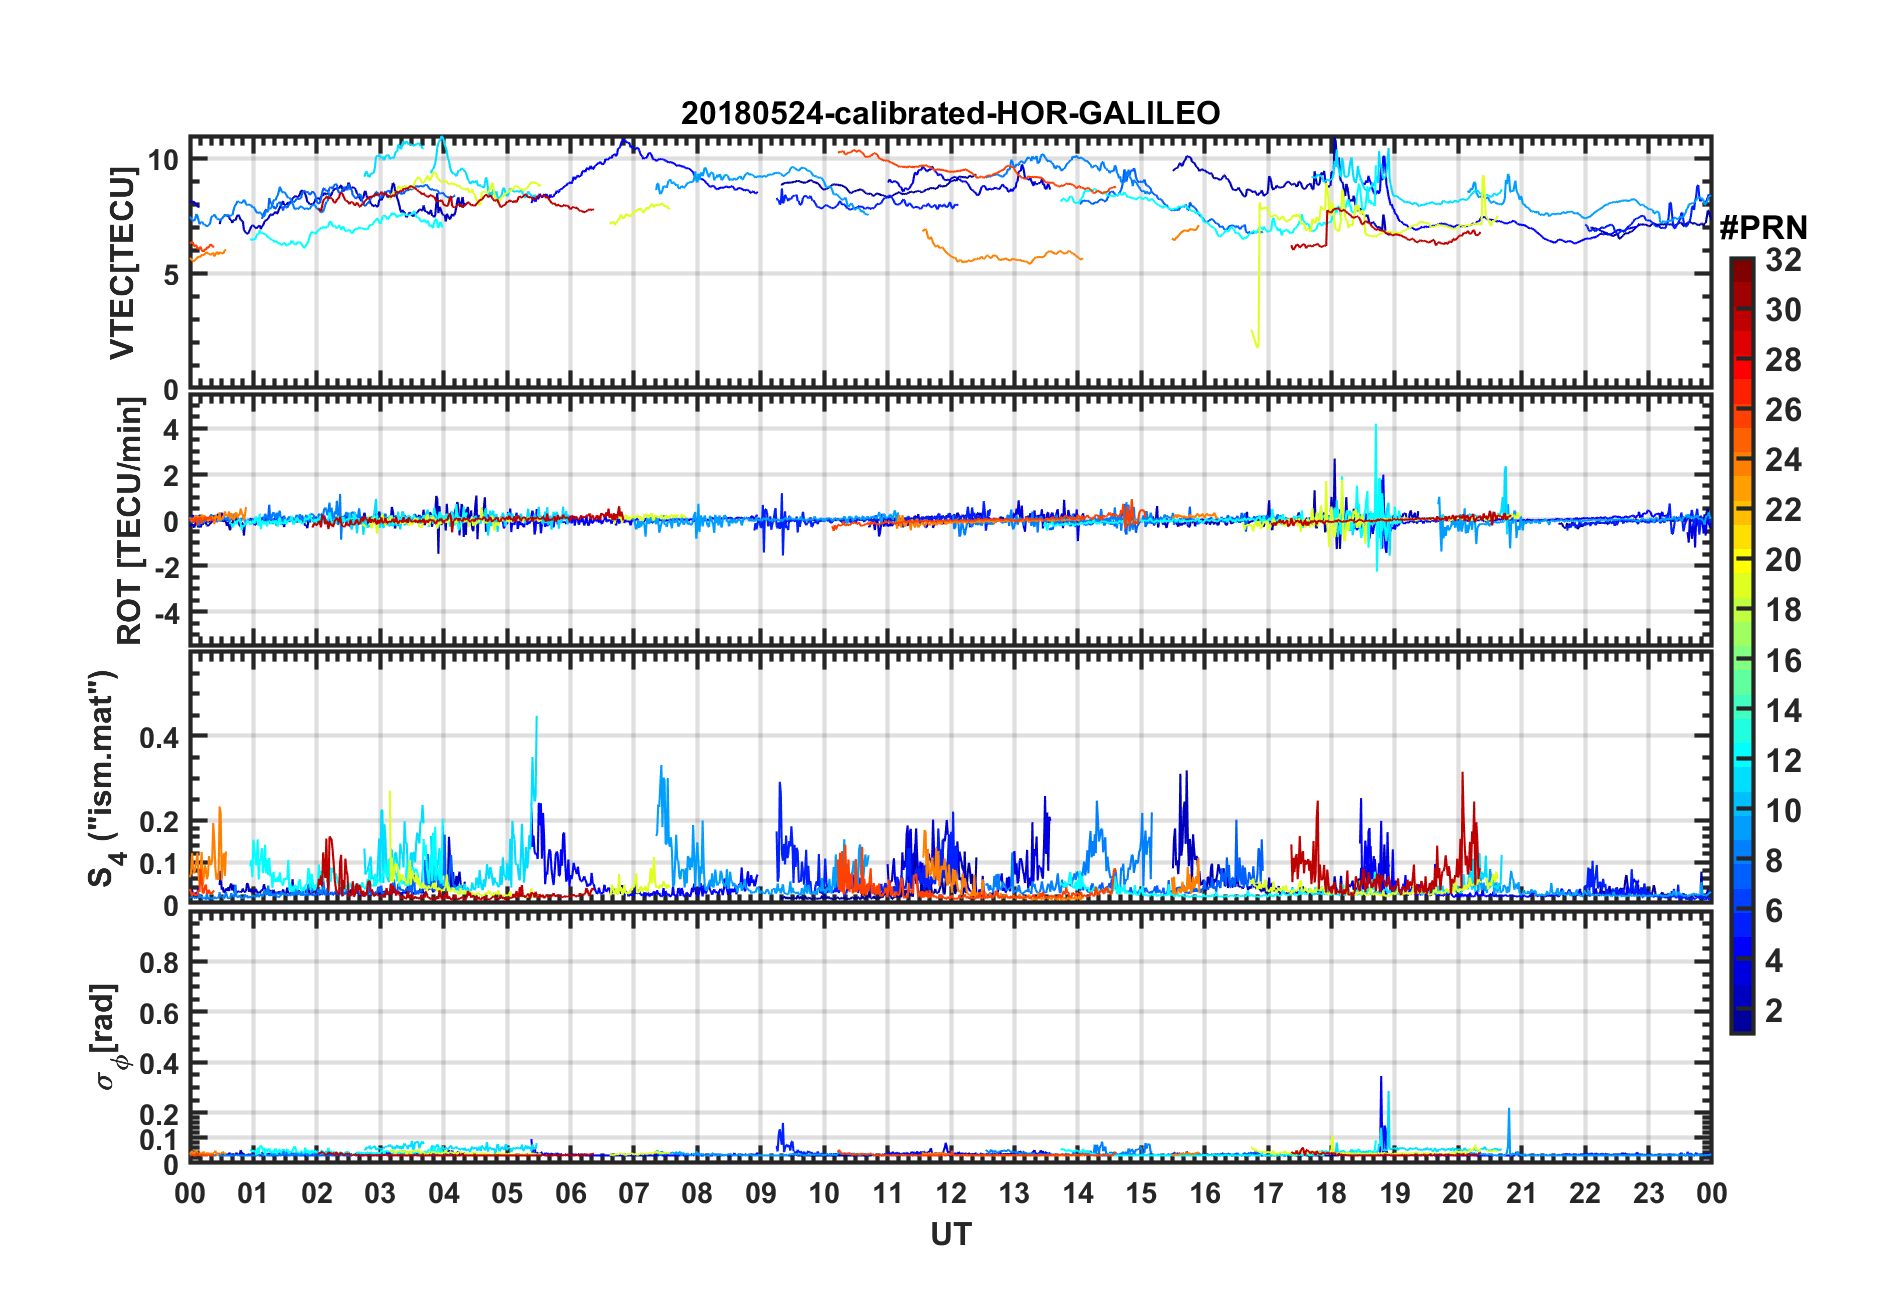Click the "VTEC[TECU]" y-axis label
The height and width of the screenshot is (1292, 1902).
[x=122, y=263]
